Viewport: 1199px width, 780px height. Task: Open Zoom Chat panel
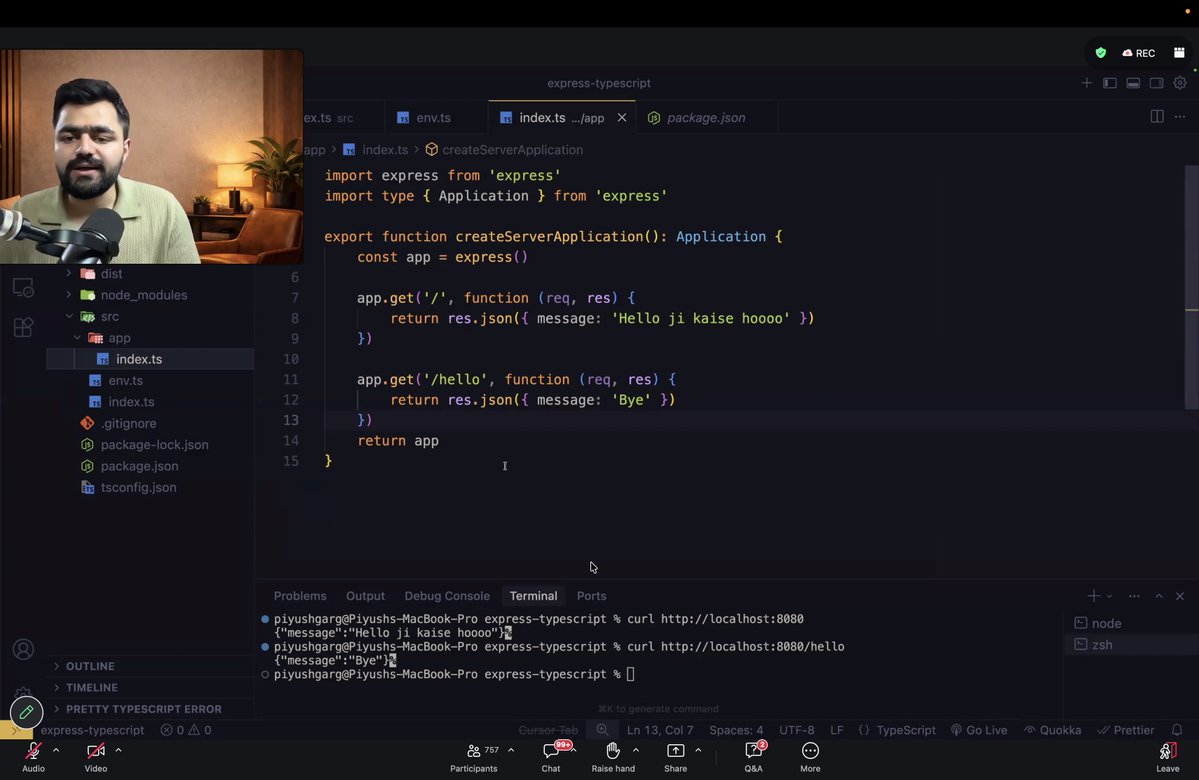[x=551, y=756]
